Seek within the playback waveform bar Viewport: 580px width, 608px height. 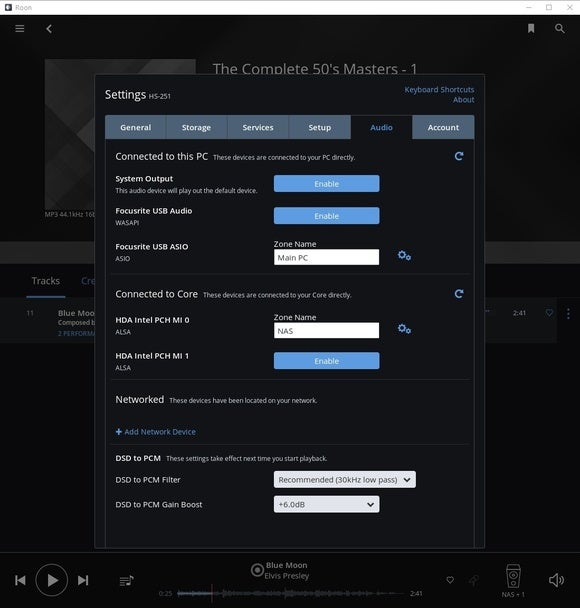pos(291,593)
